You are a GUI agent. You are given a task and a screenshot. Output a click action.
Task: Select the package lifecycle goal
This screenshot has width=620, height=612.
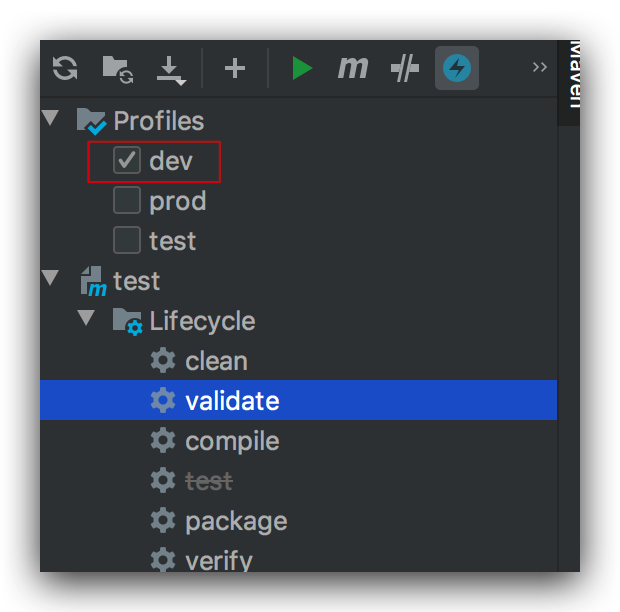pyautogui.click(x=236, y=521)
